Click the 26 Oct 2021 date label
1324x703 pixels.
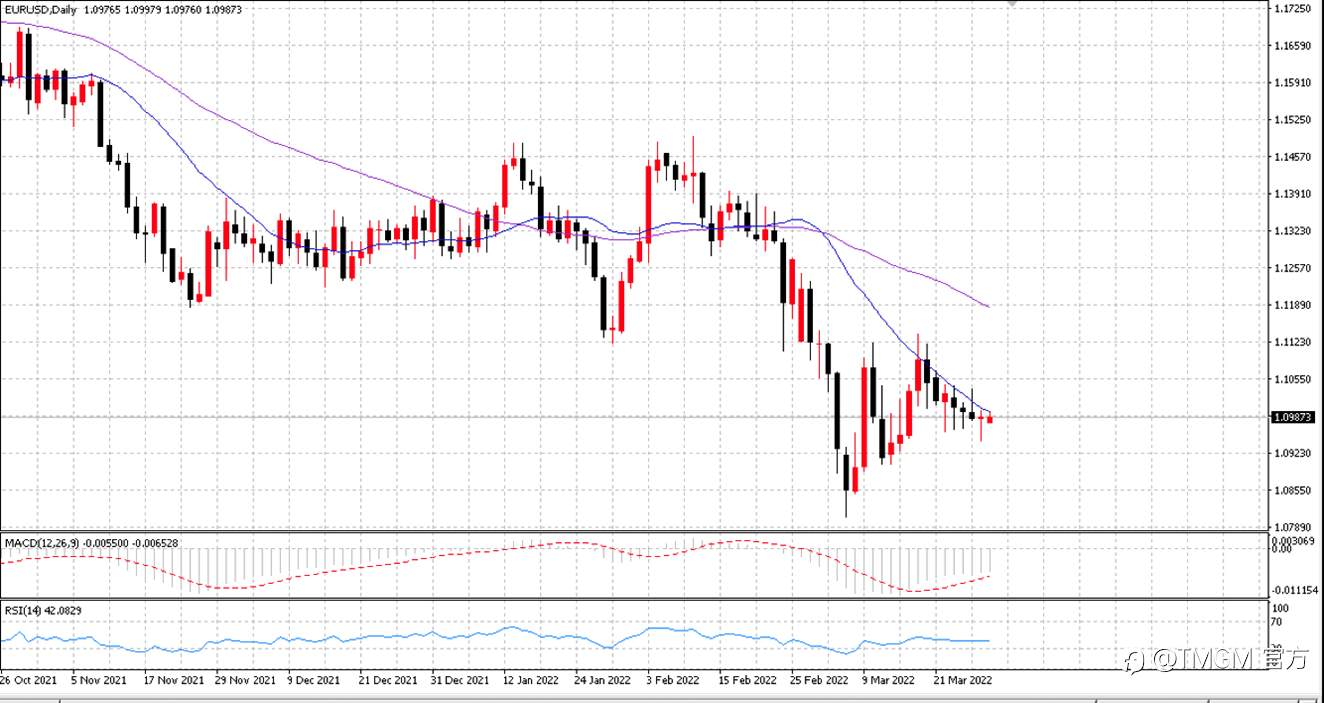point(29,680)
